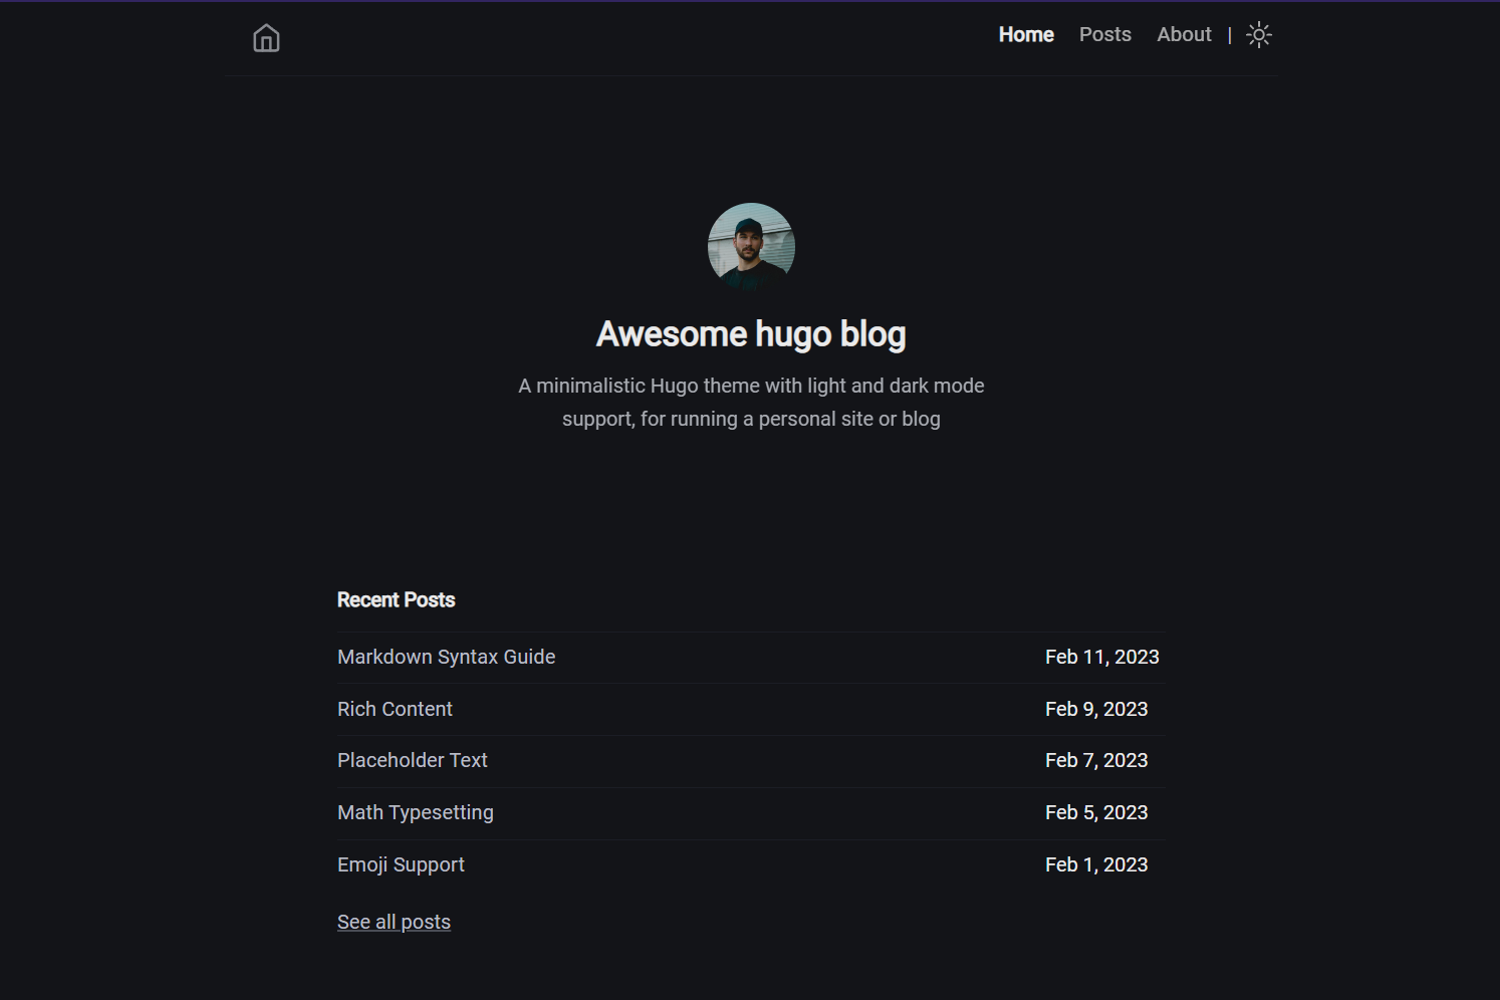Click the Feb 5, 2023 date next to Math Typesetting

click(x=1096, y=812)
